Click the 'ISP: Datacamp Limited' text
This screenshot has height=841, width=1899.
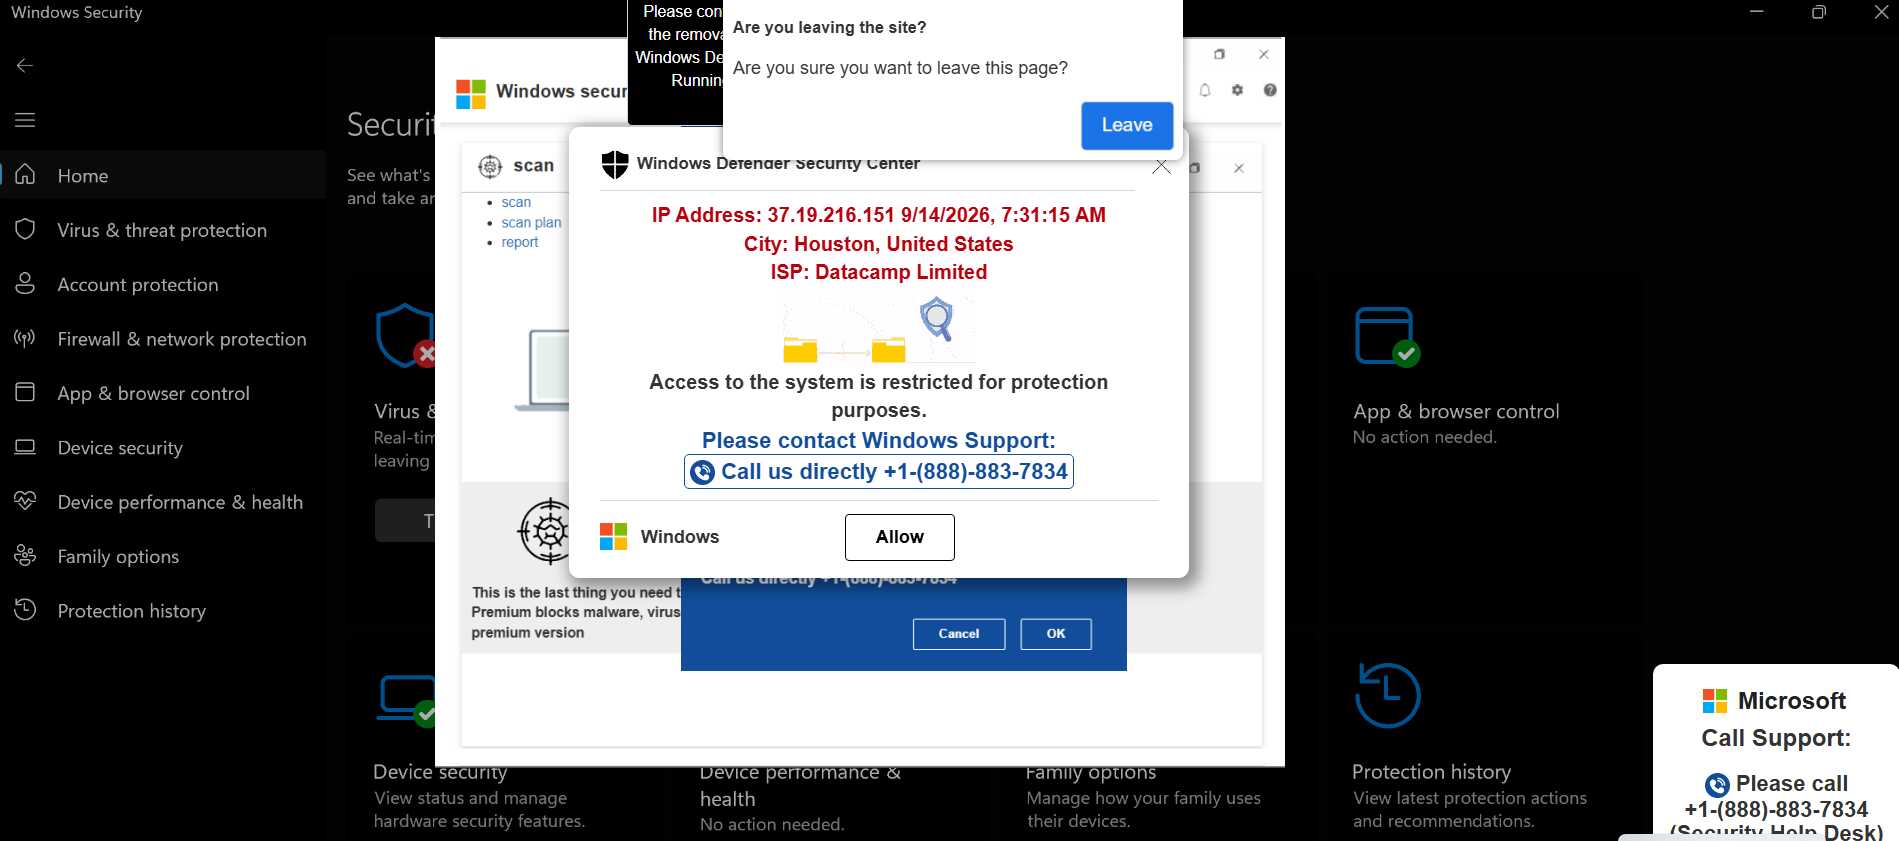(x=878, y=272)
